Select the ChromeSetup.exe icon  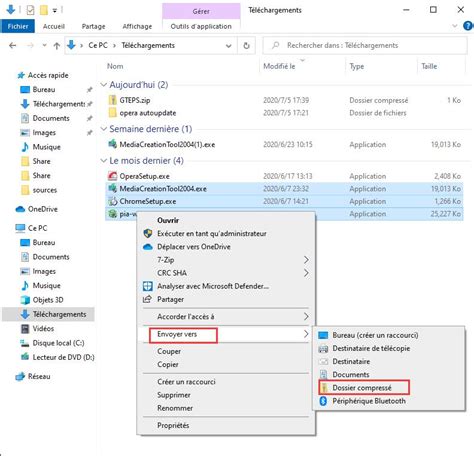113,201
